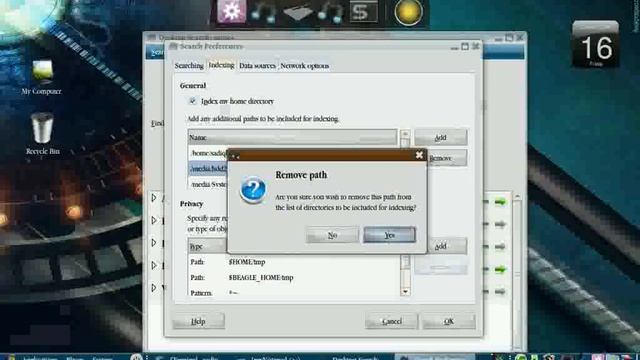640x360 pixels.
Task: Toggle the Index my home directory checkbox
Action: [x=192, y=101]
